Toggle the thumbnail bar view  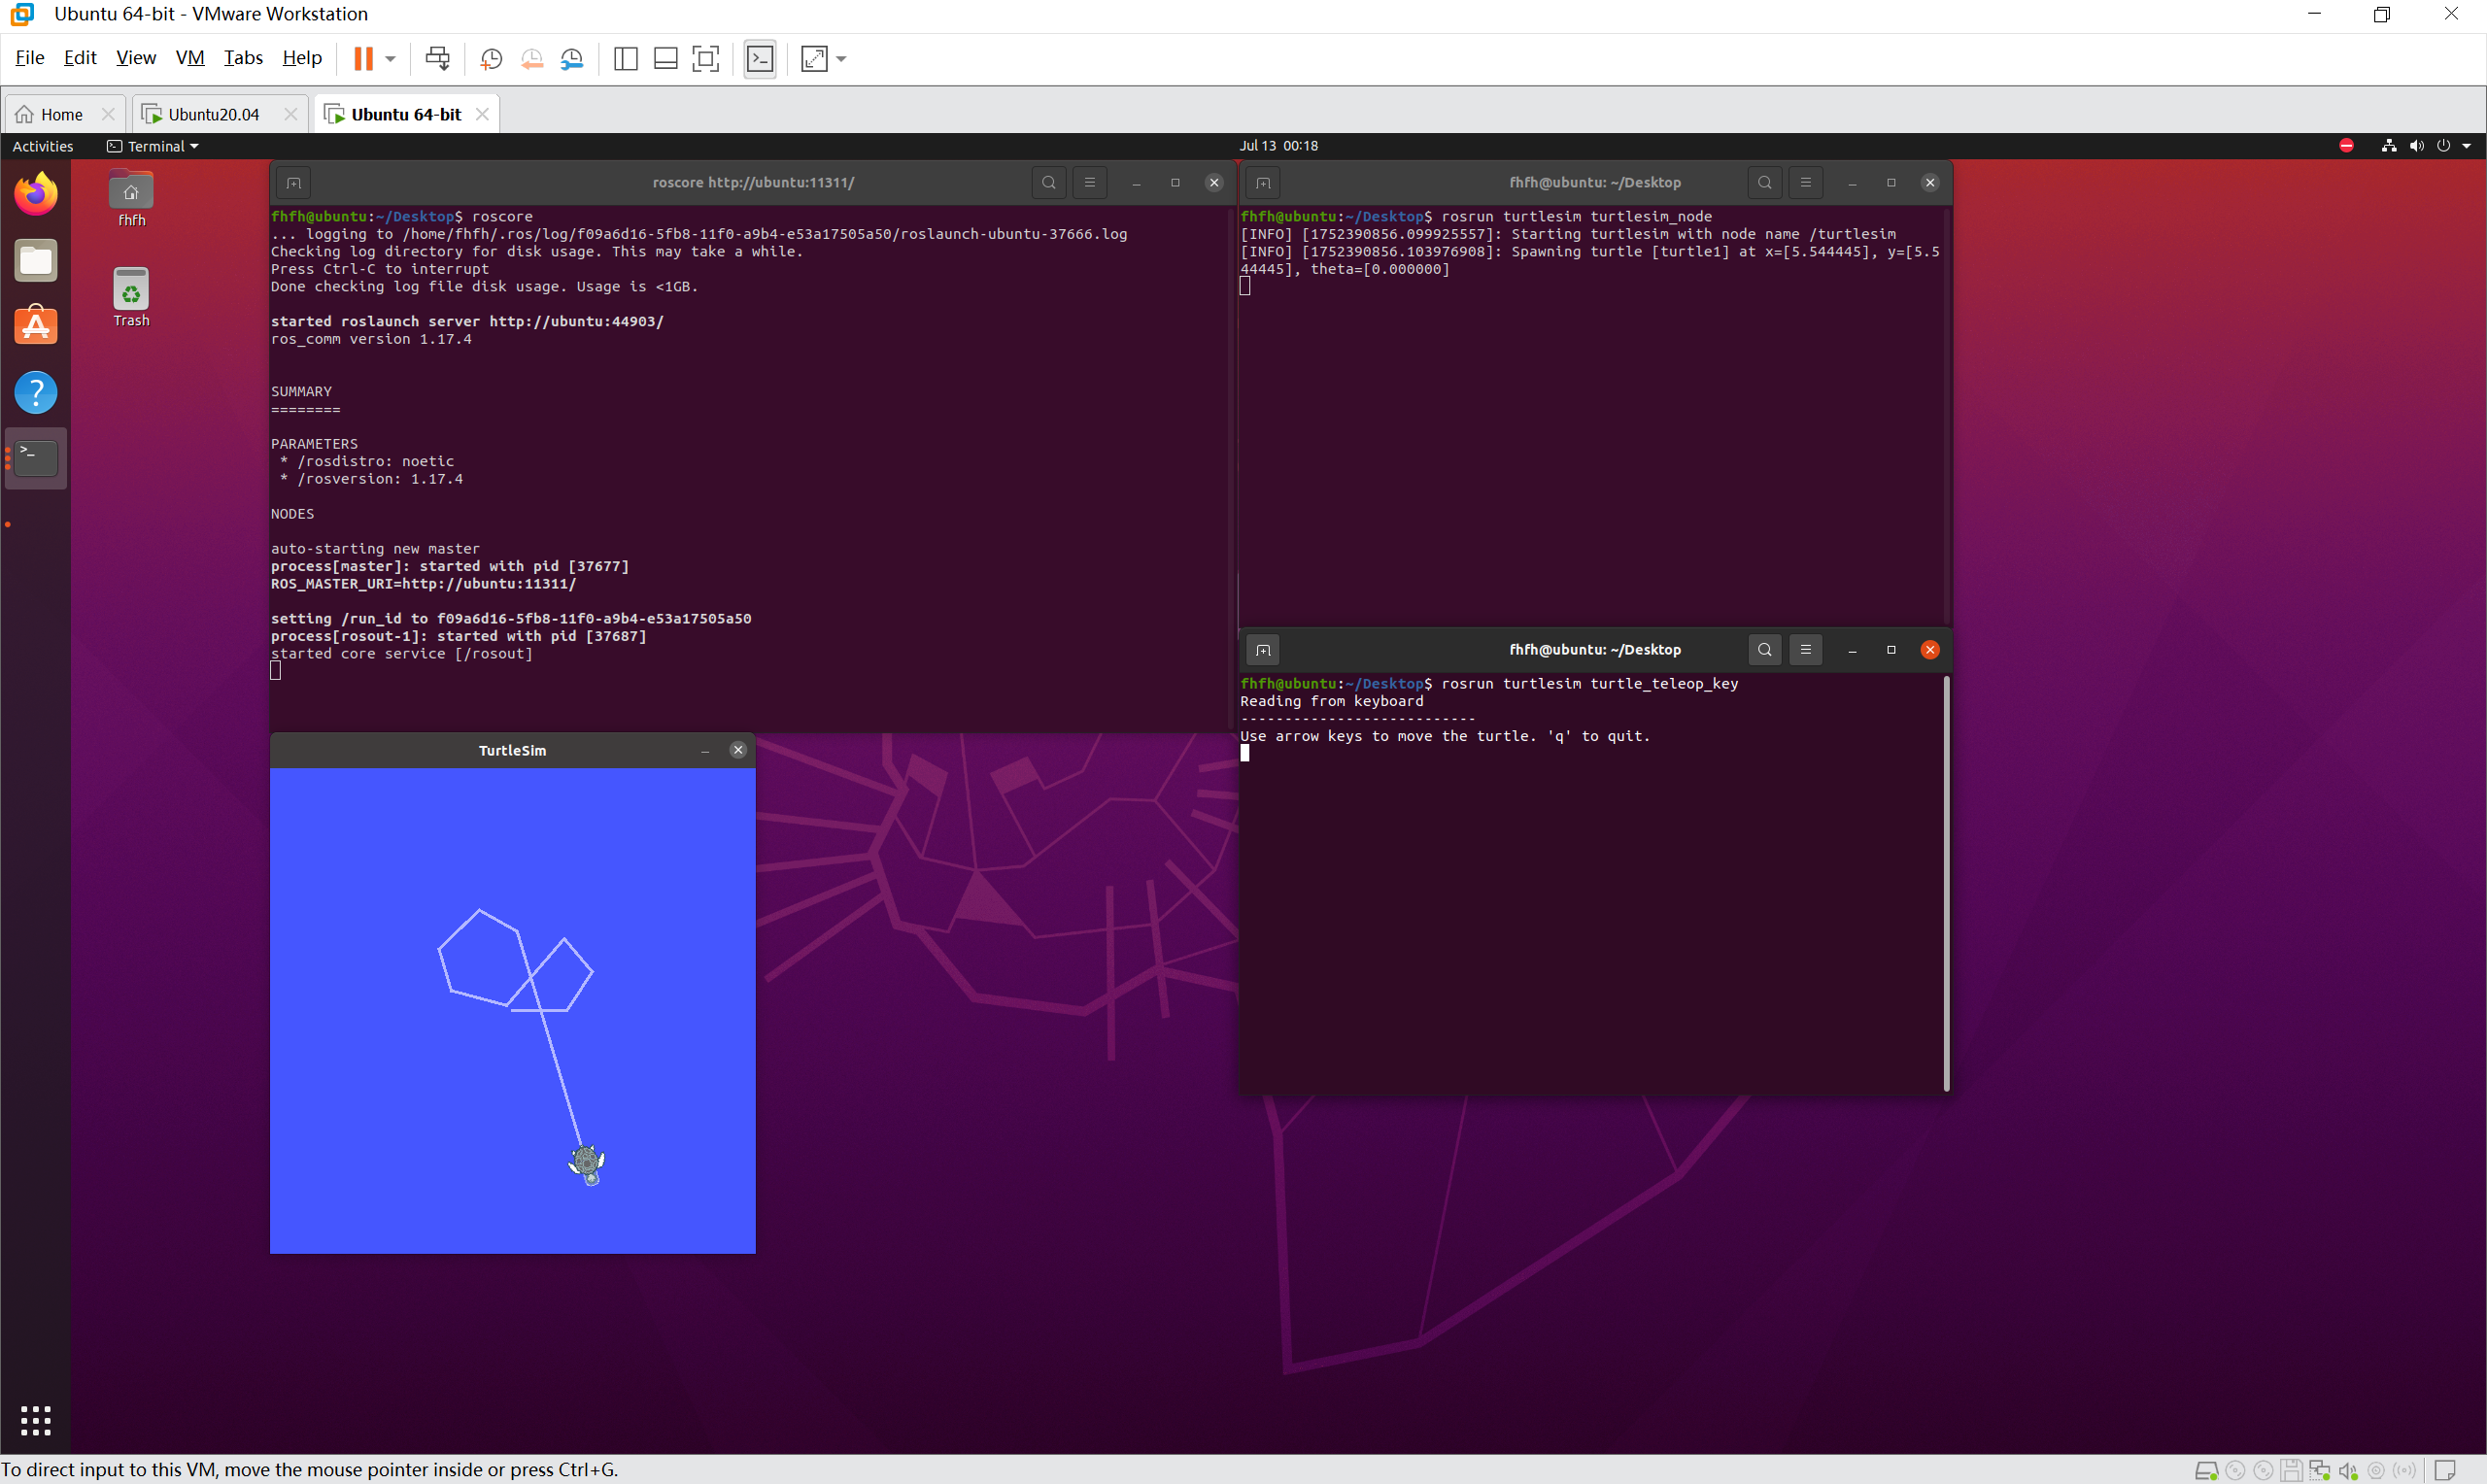pyautogui.click(x=665, y=59)
